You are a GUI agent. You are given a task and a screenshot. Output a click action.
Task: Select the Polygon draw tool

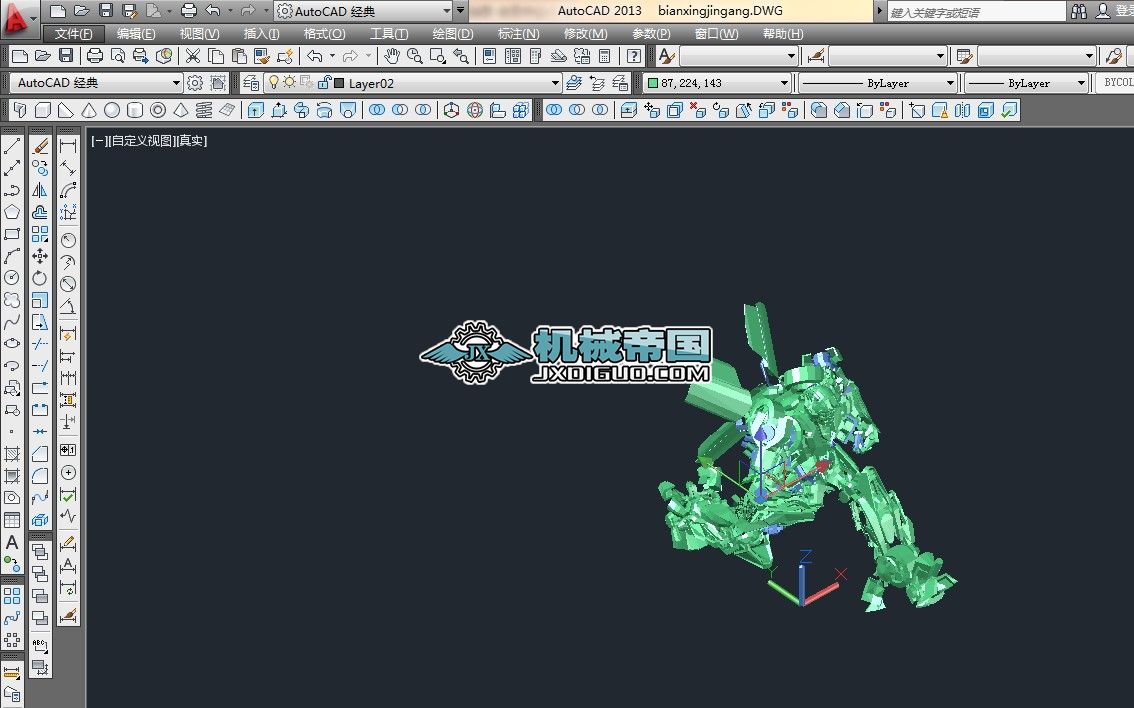(x=12, y=212)
